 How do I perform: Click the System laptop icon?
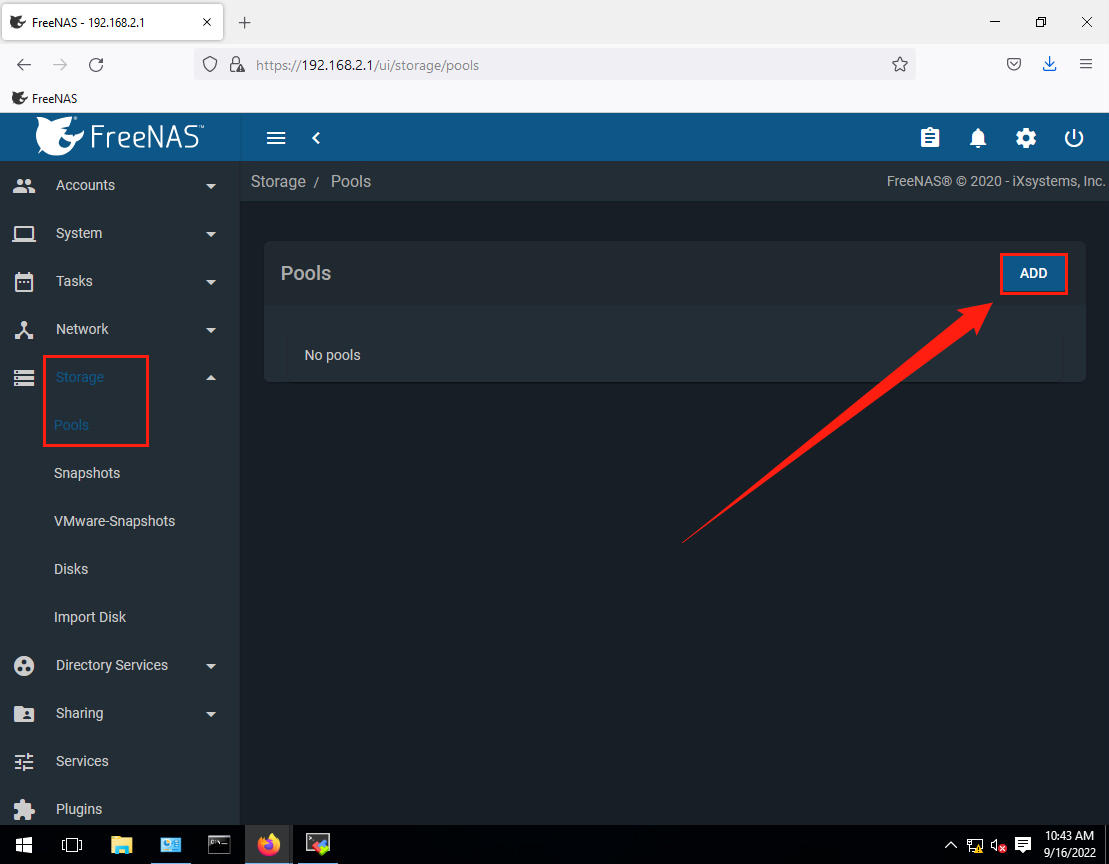coord(24,233)
